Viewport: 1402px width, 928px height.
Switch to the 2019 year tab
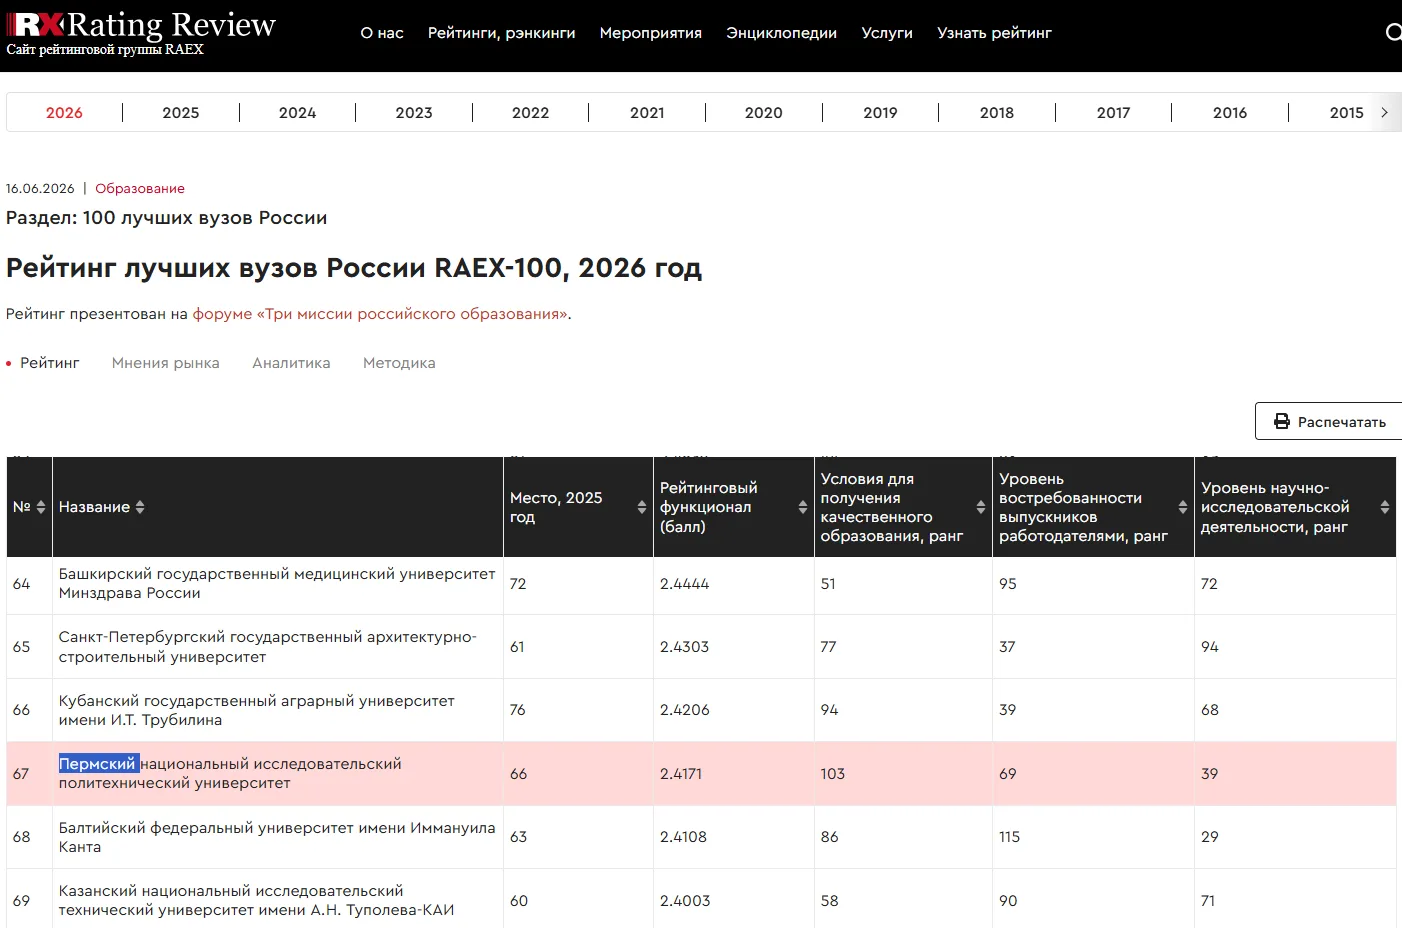tap(880, 113)
